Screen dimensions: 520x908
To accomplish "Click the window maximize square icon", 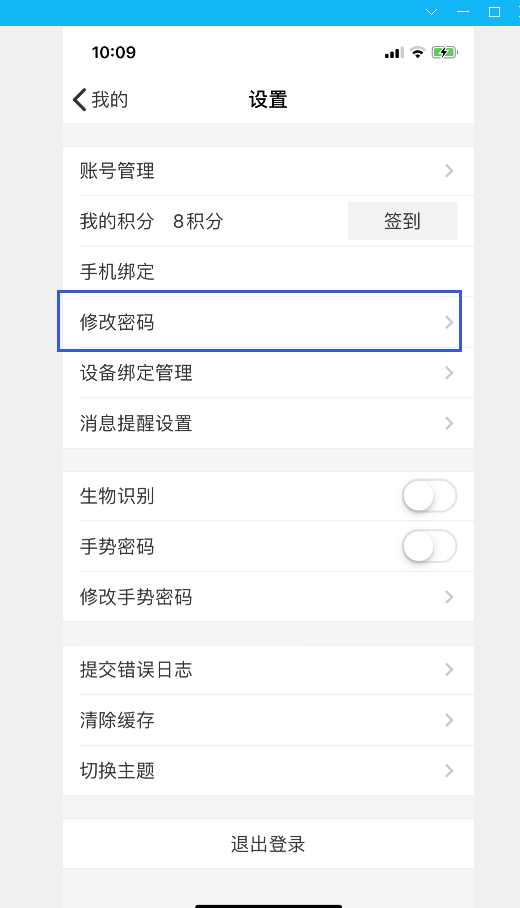I will pyautogui.click(x=494, y=12).
